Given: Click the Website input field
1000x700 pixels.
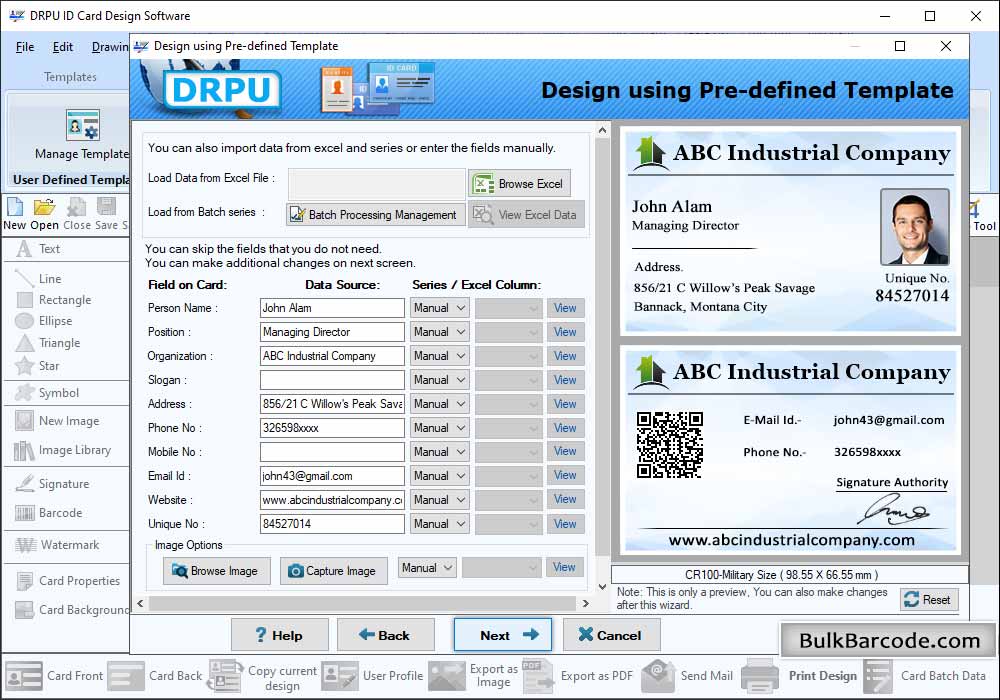Looking at the screenshot, I should click(x=332, y=500).
